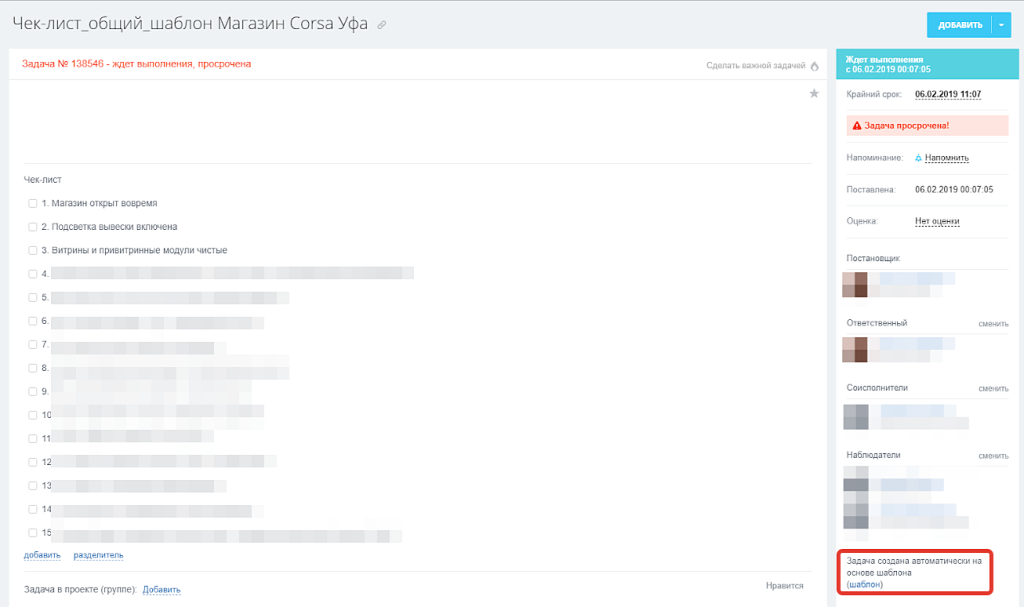This screenshot has width=1024, height=607.
Task: Click the bell icon next to Напомнить
Action: (918, 158)
